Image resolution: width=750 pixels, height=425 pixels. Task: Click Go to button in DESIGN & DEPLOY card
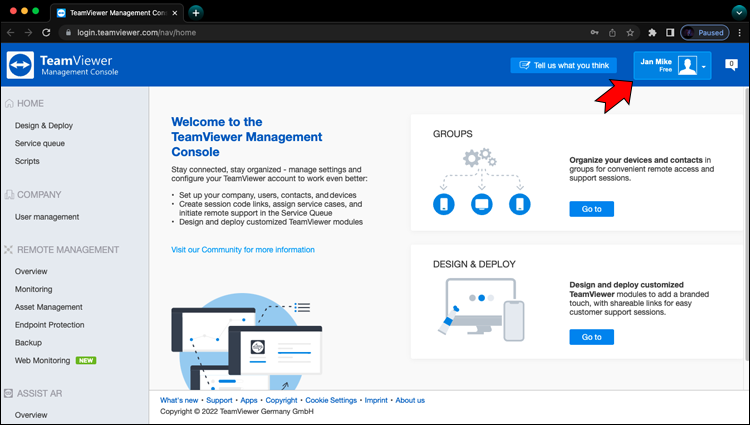(591, 337)
